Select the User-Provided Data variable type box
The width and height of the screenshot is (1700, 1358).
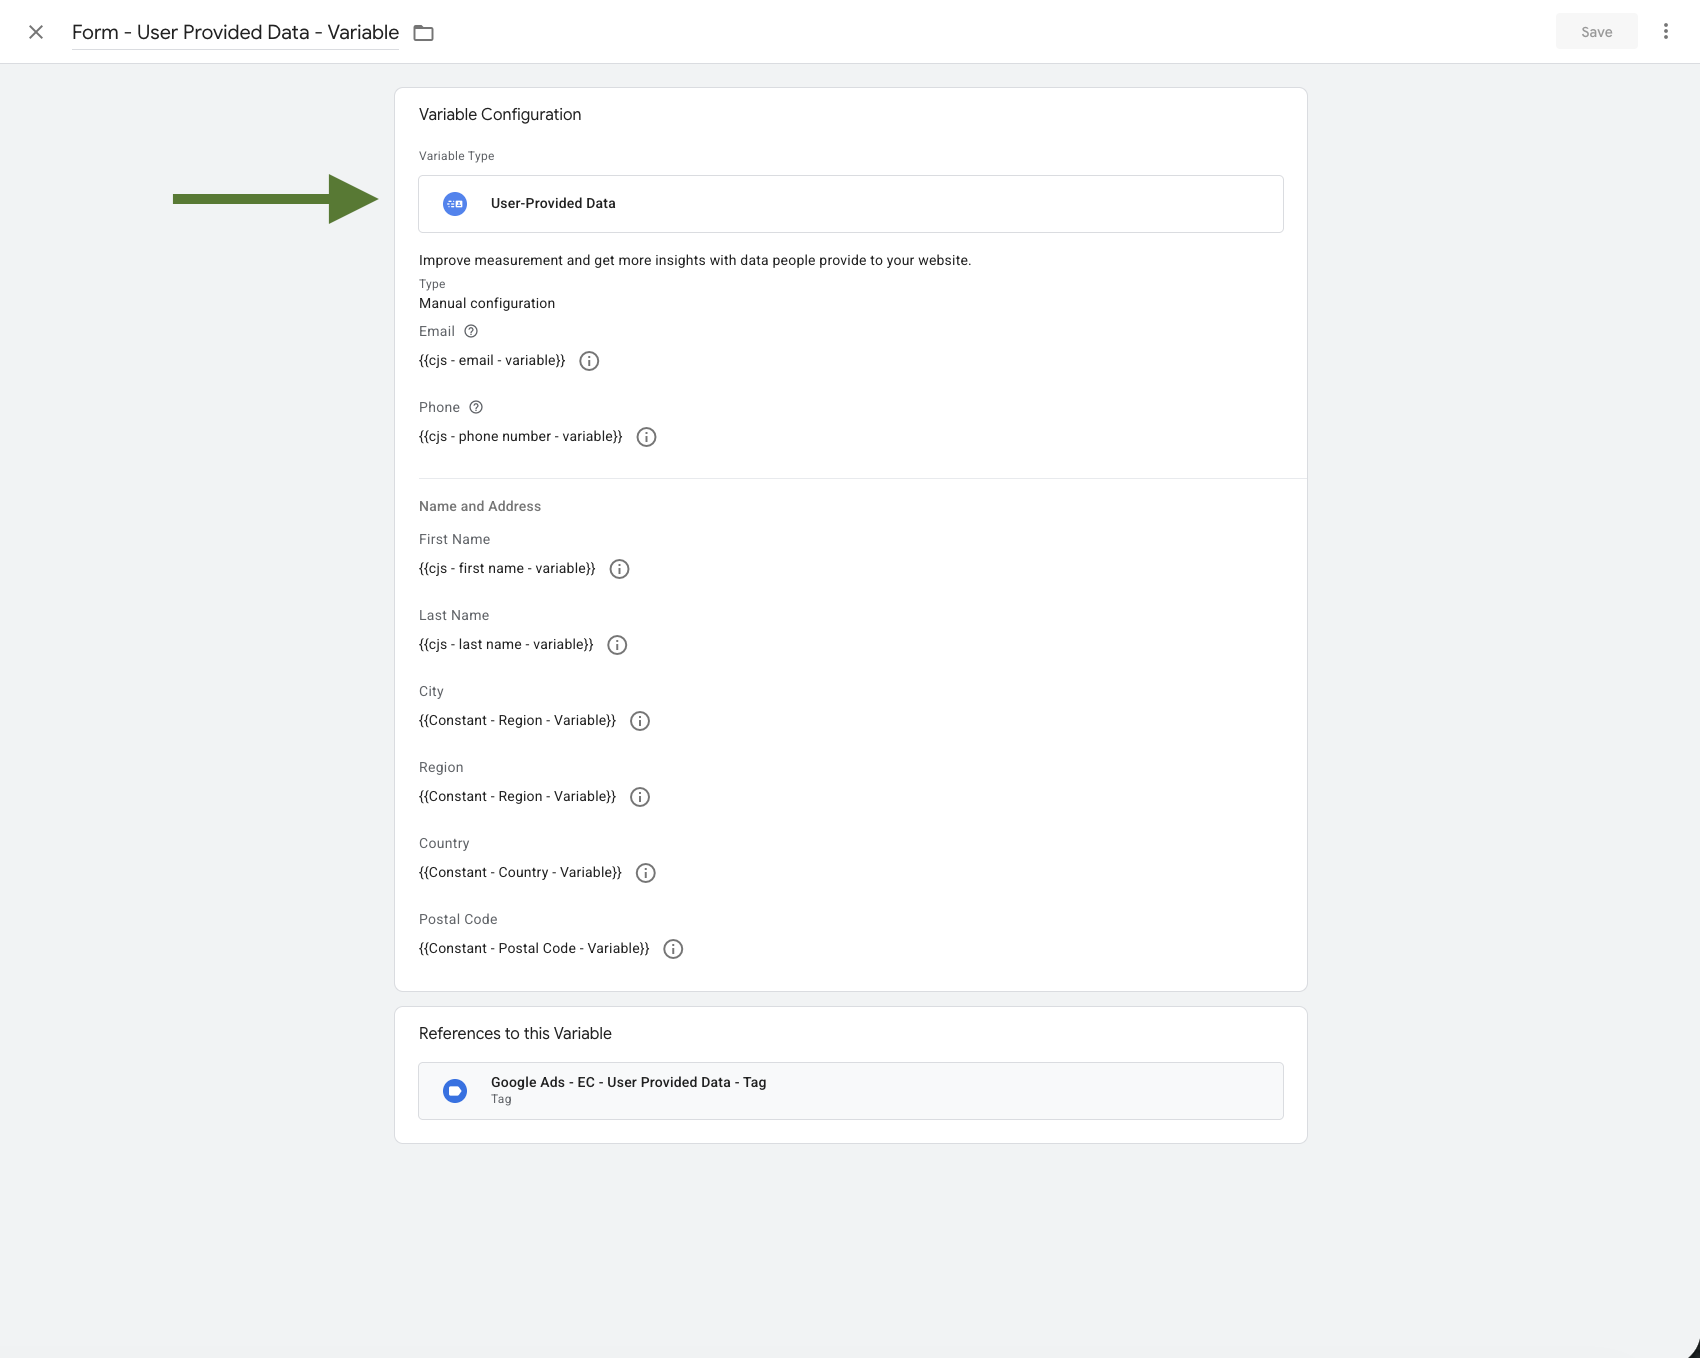[851, 204]
